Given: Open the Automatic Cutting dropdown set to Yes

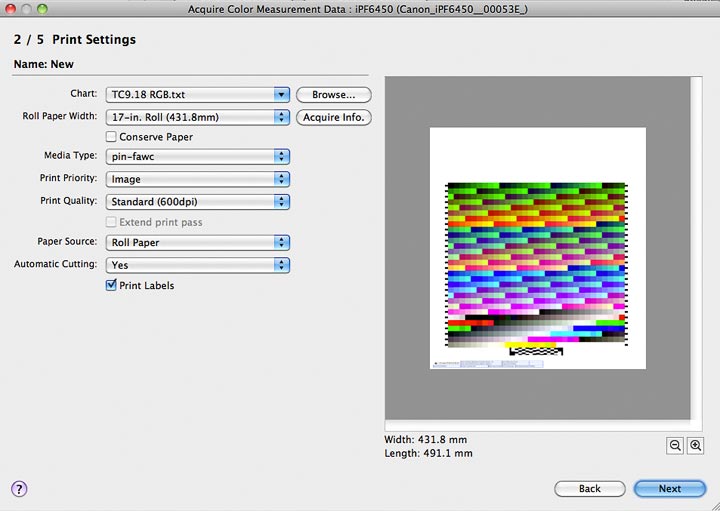Looking at the screenshot, I should 197,265.
